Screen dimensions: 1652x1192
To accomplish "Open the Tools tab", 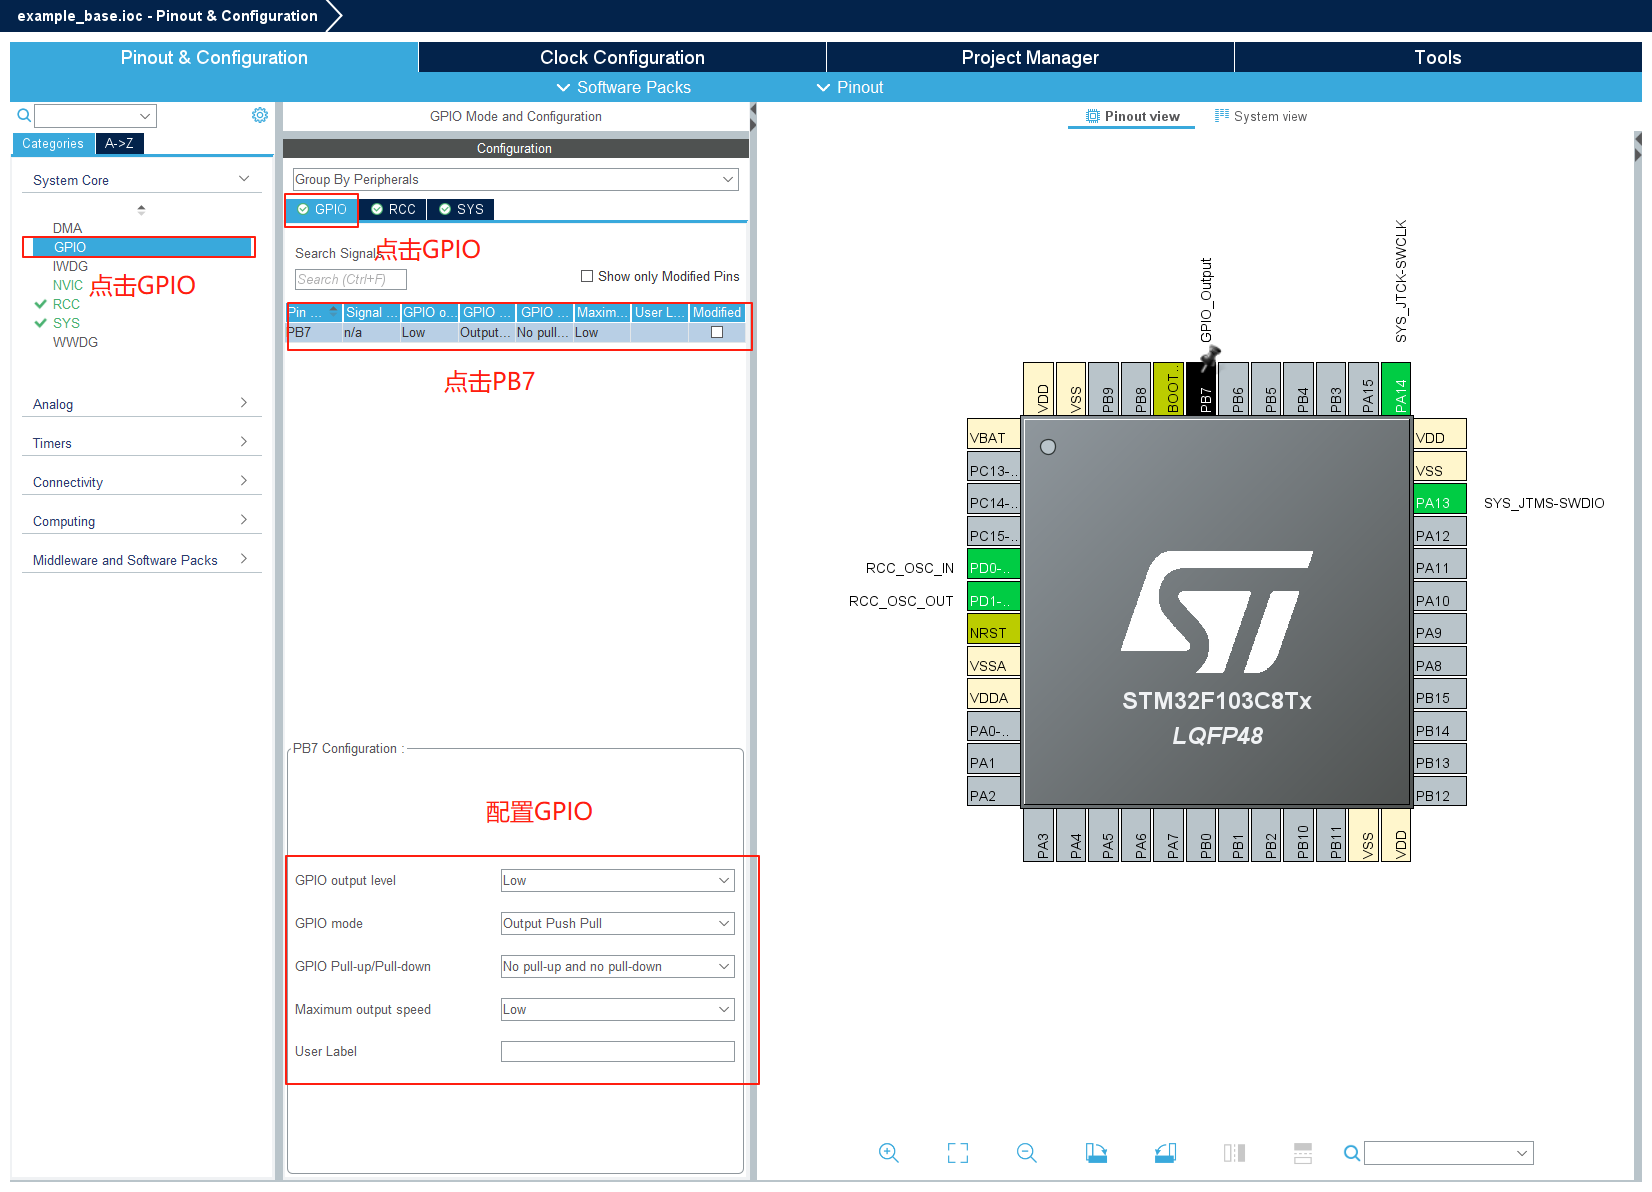I will coord(1438,57).
